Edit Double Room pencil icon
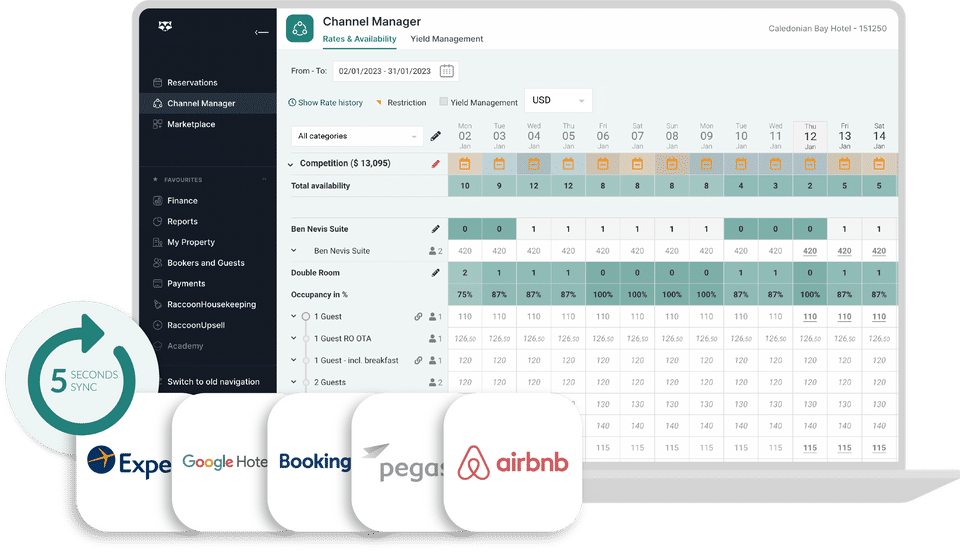960x553 pixels. [x=435, y=273]
